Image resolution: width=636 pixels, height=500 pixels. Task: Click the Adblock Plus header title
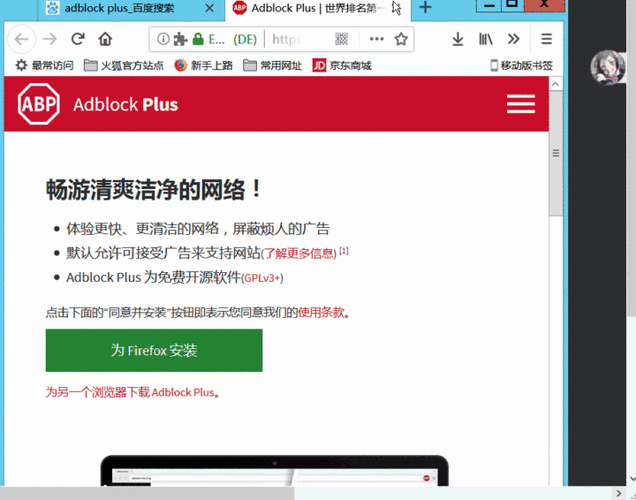(125, 105)
